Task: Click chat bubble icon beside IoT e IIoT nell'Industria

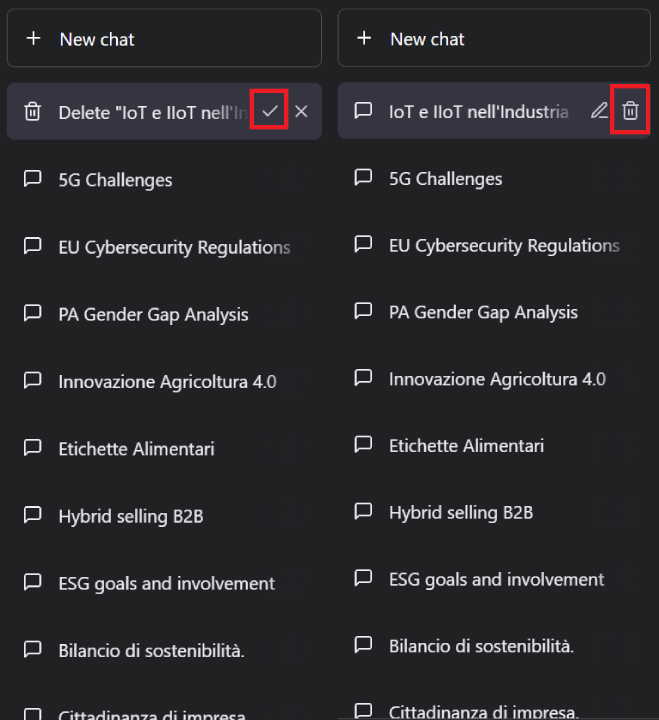Action: pos(364,111)
